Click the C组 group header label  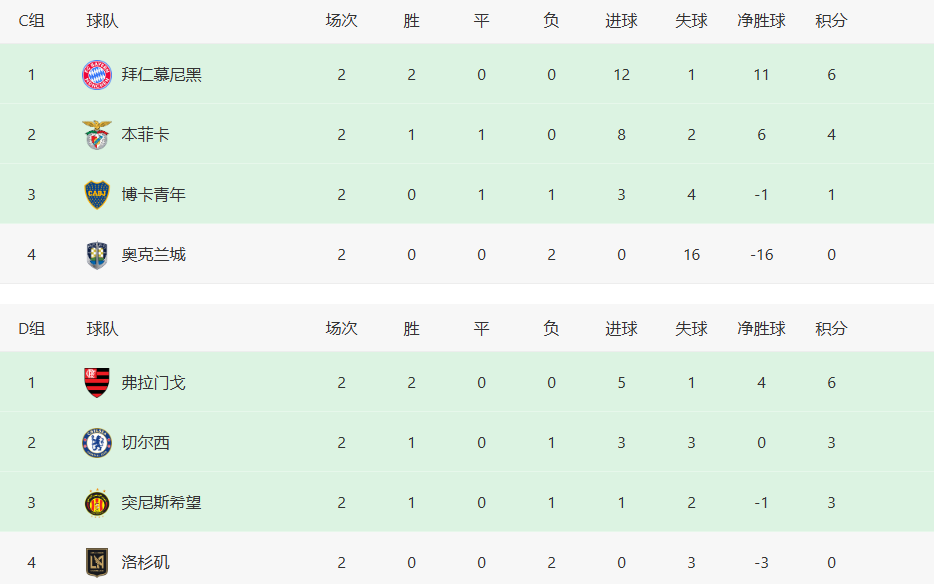tap(32, 21)
